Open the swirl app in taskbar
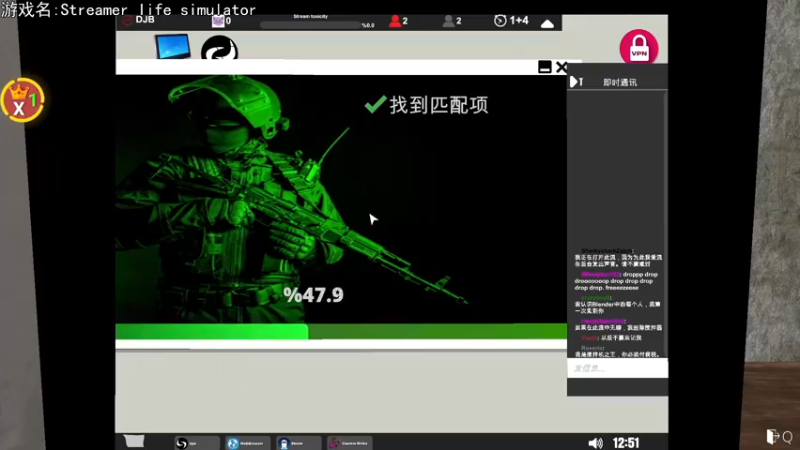The image size is (800, 450). (x=196, y=443)
